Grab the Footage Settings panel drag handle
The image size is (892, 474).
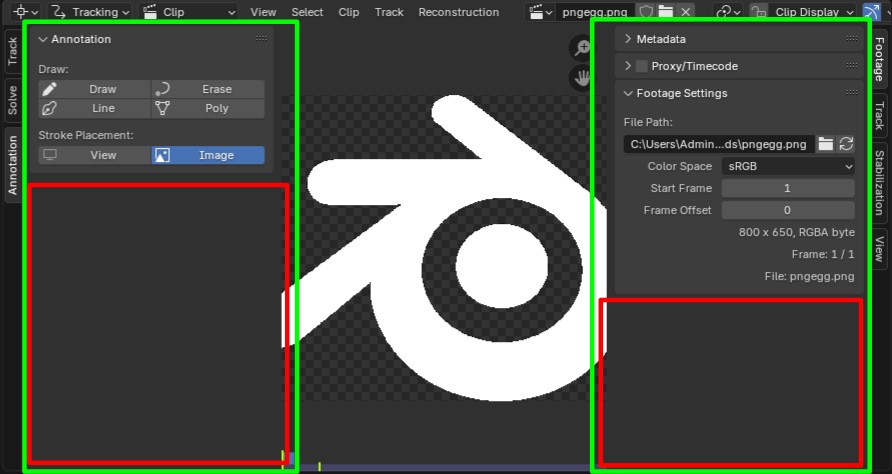click(x=852, y=93)
